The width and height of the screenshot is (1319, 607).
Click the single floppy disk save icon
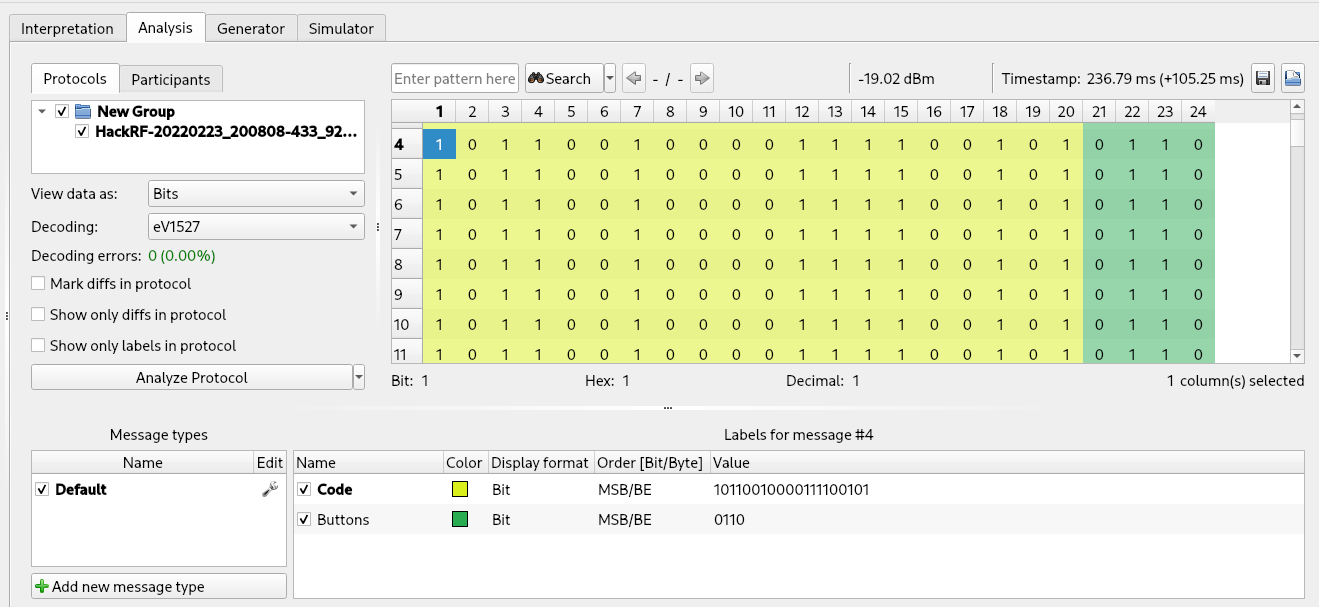(x=1263, y=79)
